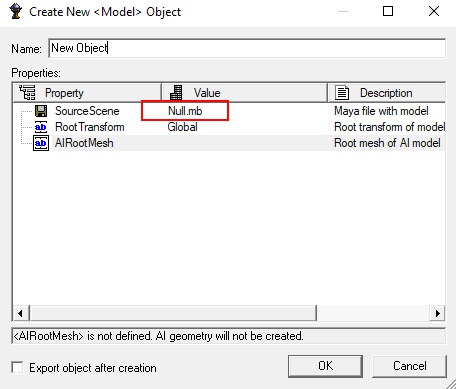The height and width of the screenshot is (389, 456).
Task: Sort by the Property column header
Action: (x=87, y=93)
